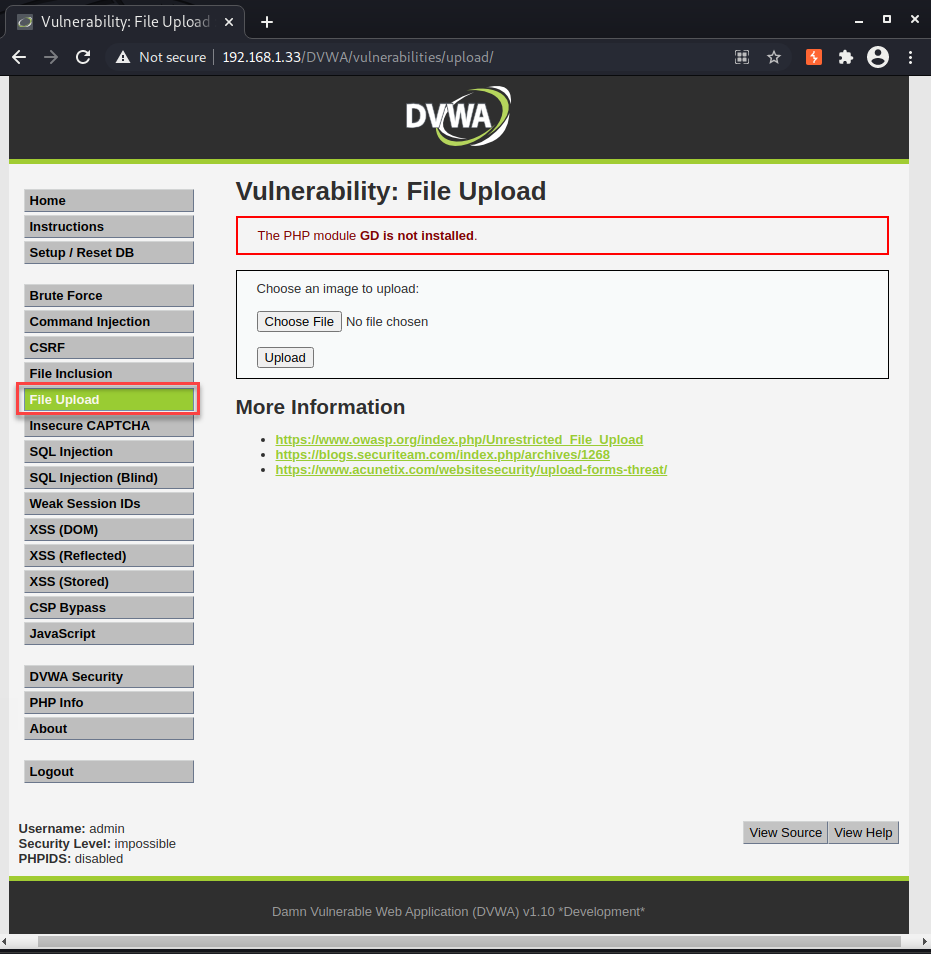The height and width of the screenshot is (954, 931).
Task: Close the Vulnerability: File Upload tab
Action: point(229,22)
